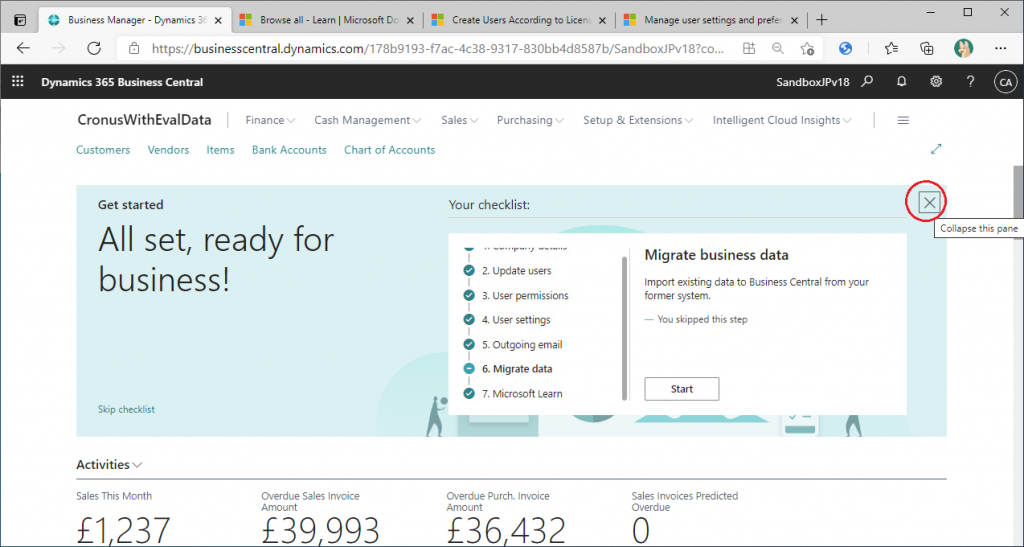This screenshot has width=1024, height=547.
Task: Open the Sales This Month £1,237 tile
Action: point(123,519)
